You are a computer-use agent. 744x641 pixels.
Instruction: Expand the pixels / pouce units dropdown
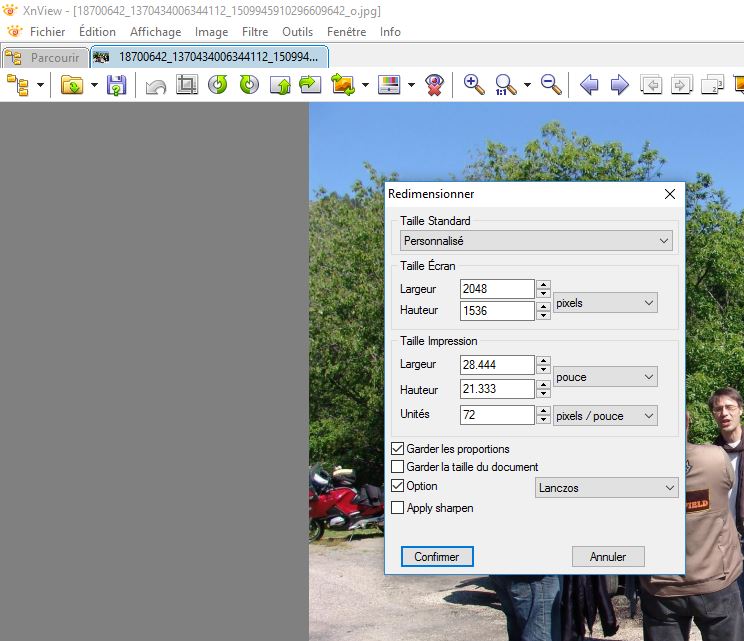pyautogui.click(x=605, y=416)
